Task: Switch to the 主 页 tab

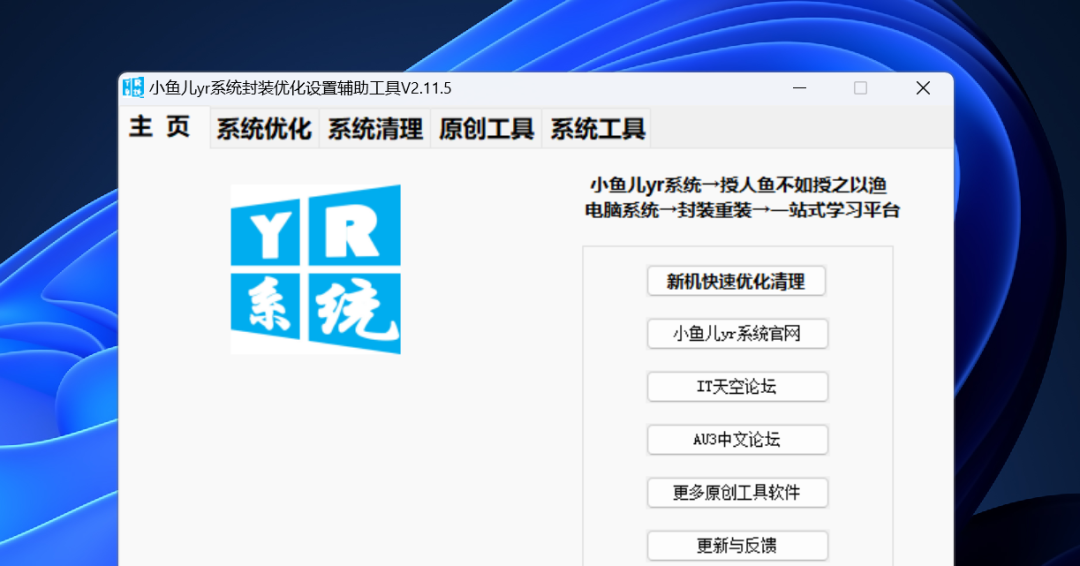Action: point(164,127)
